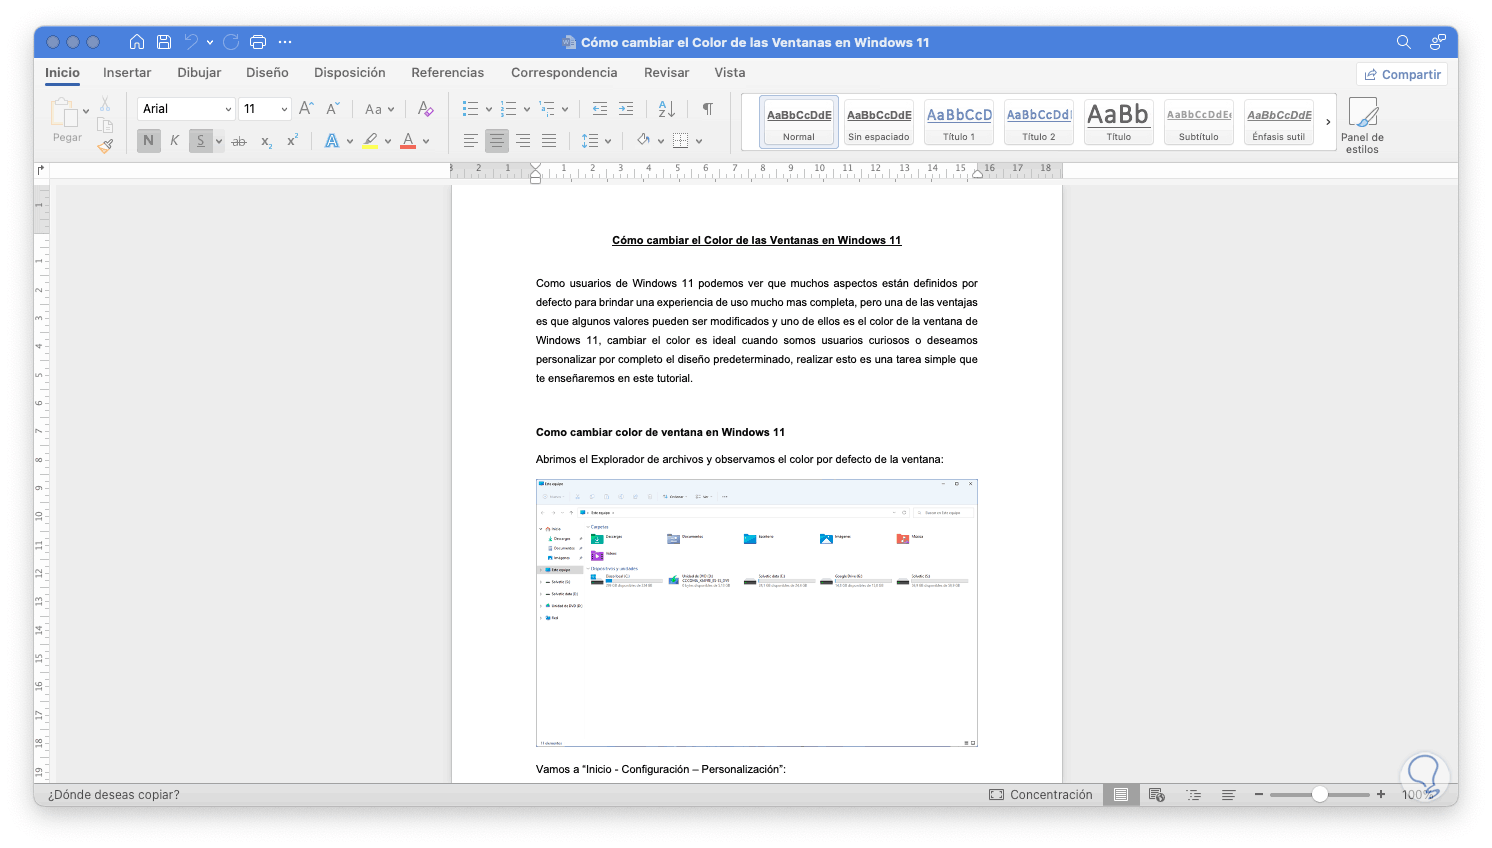This screenshot has width=1492, height=848.
Task: Click the Compartir share button
Action: click(x=1402, y=75)
